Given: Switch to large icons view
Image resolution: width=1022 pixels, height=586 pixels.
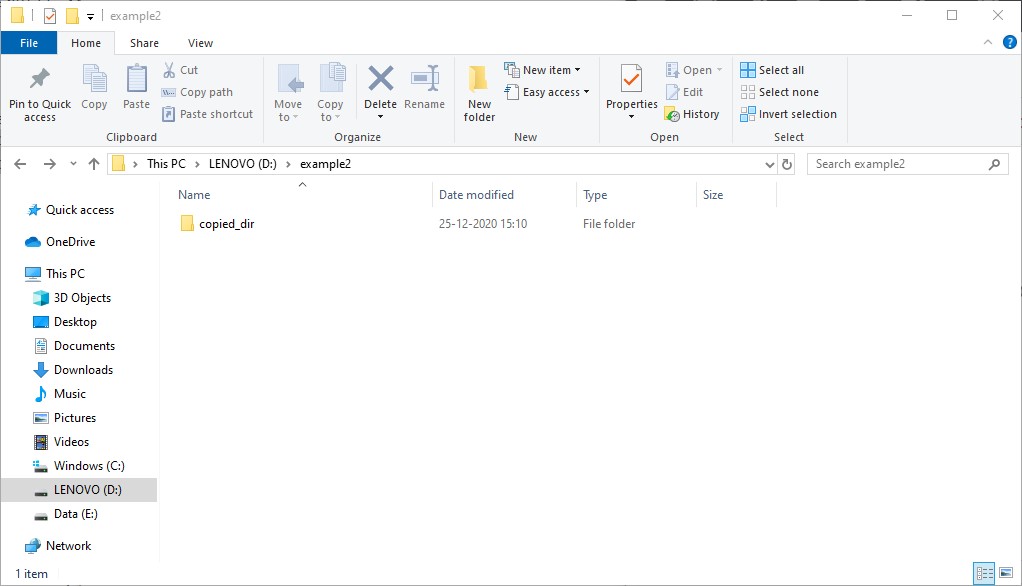Looking at the screenshot, I should [x=1007, y=573].
